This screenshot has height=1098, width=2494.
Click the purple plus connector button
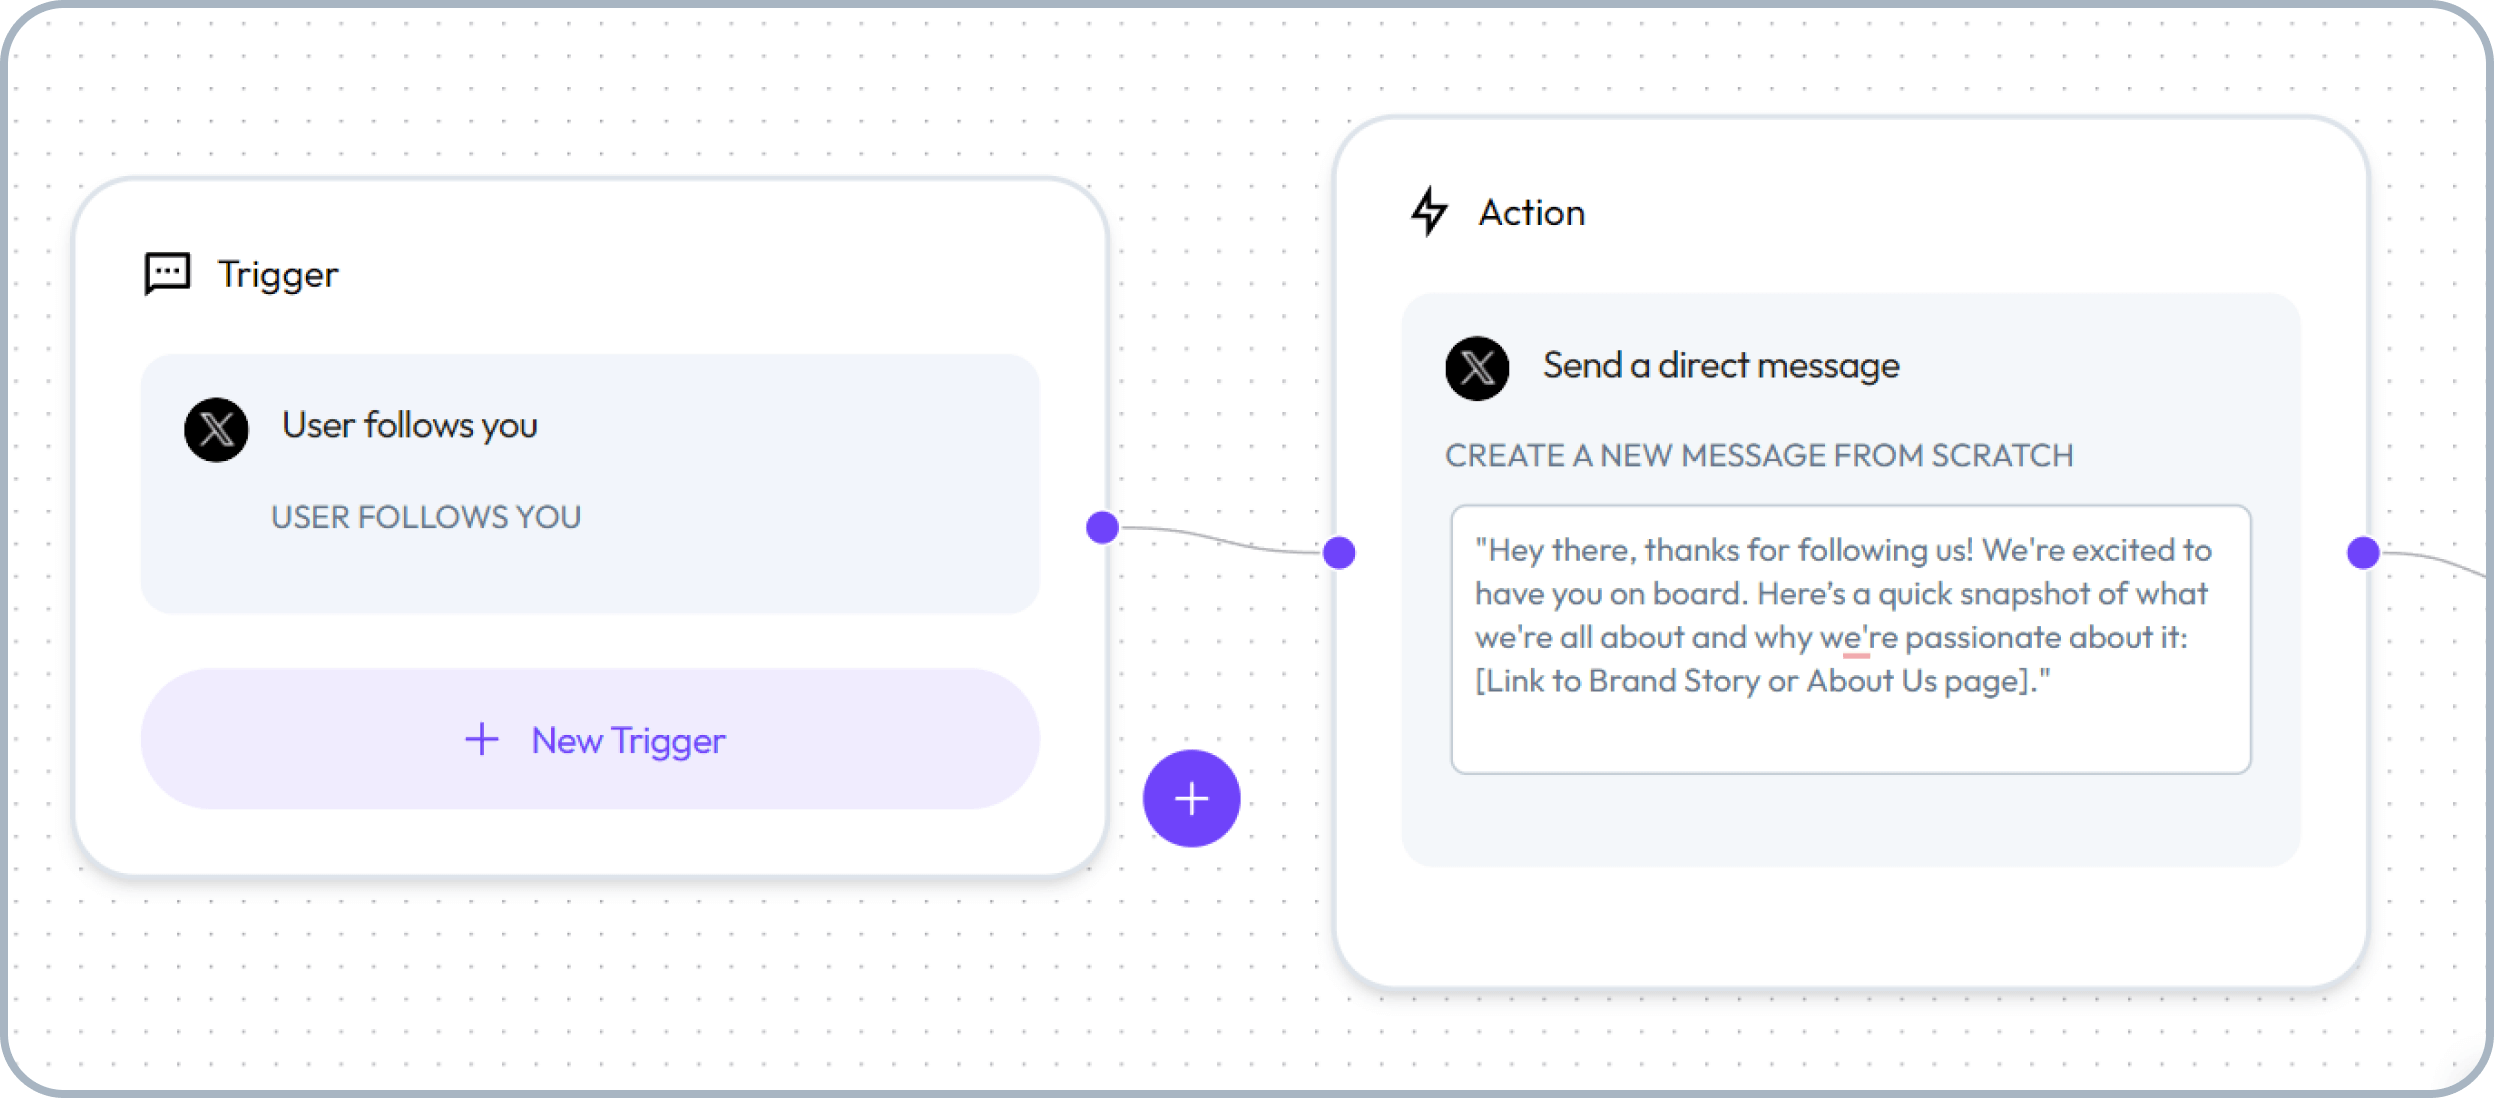(1191, 797)
